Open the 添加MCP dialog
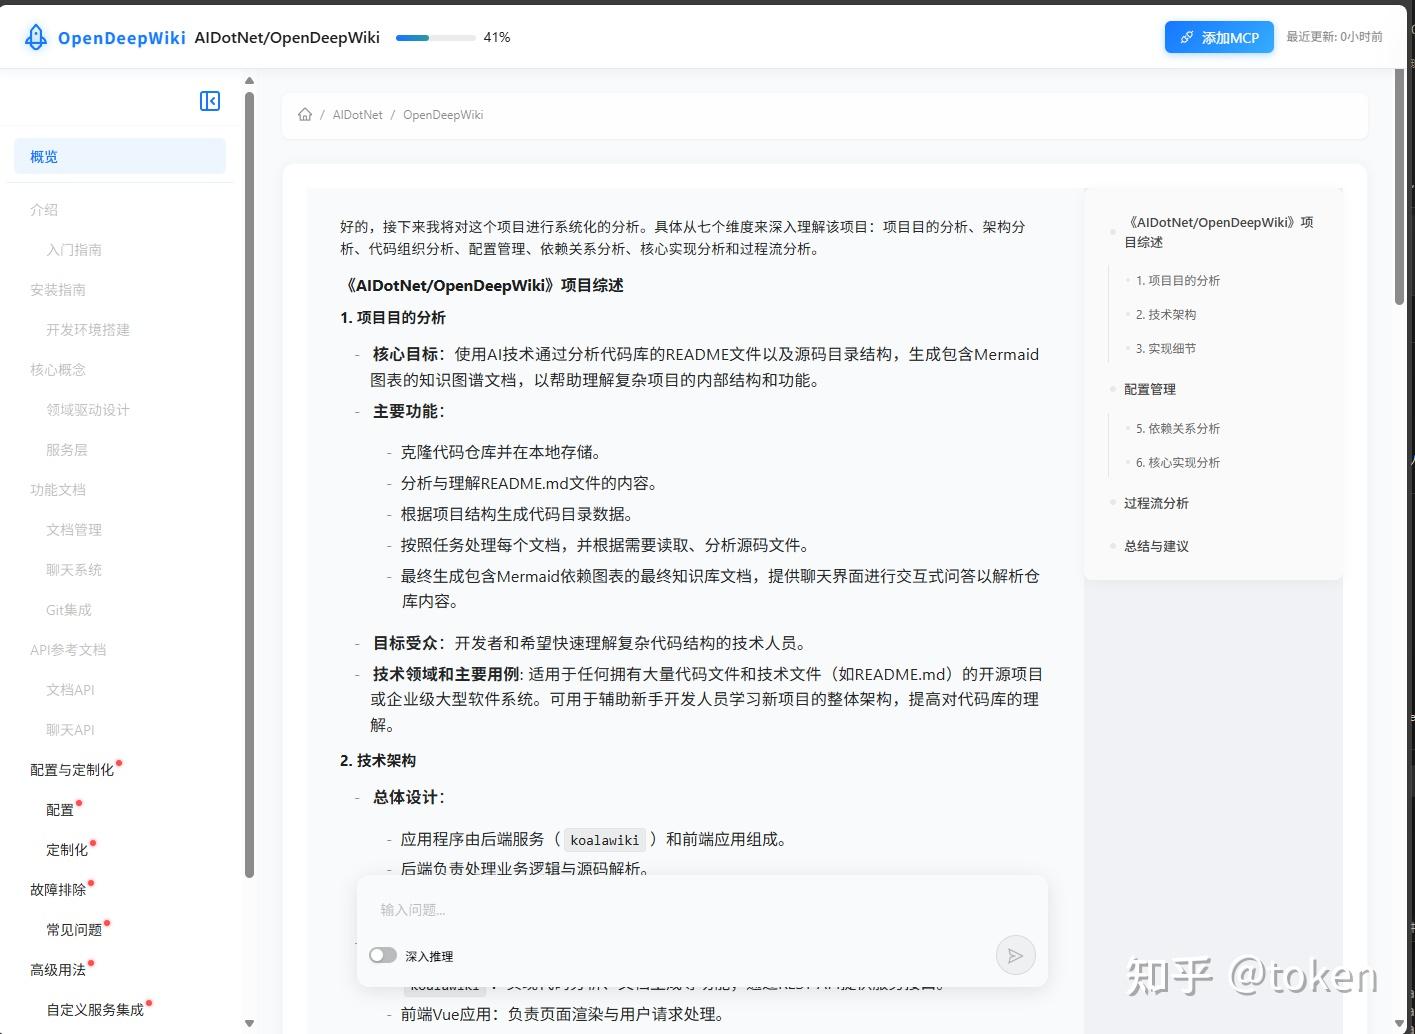 click(1219, 37)
